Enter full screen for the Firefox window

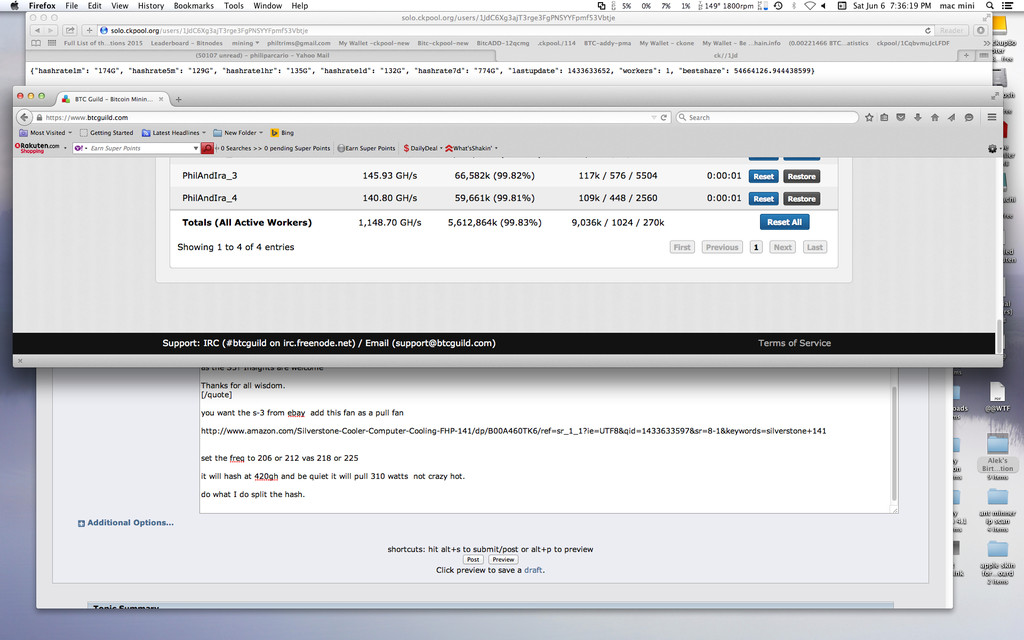pyautogui.click(x=995, y=96)
